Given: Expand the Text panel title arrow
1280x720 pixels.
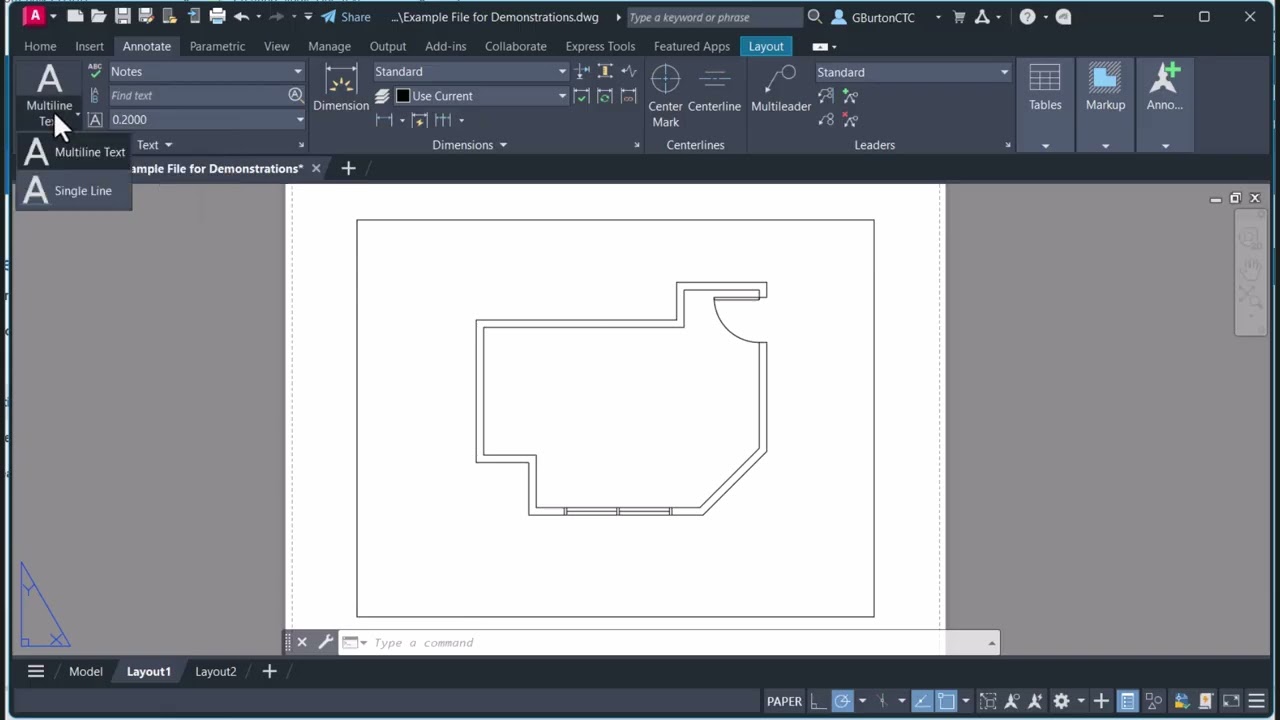Looking at the screenshot, I should (x=168, y=145).
